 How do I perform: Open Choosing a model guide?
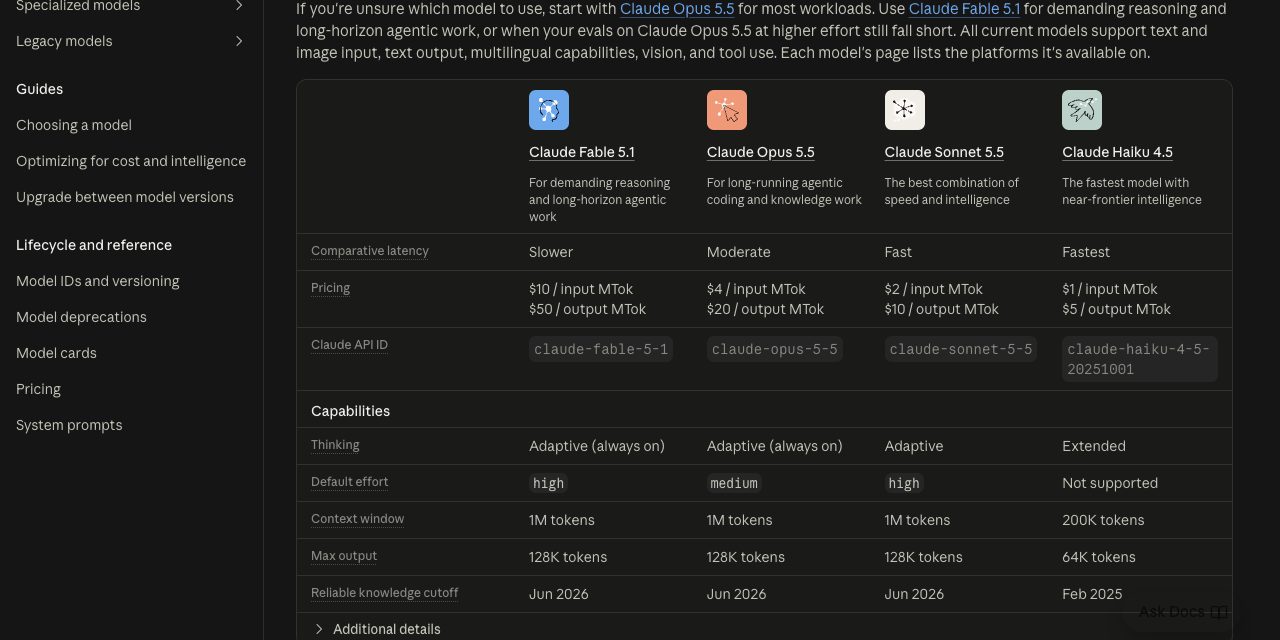pos(74,125)
